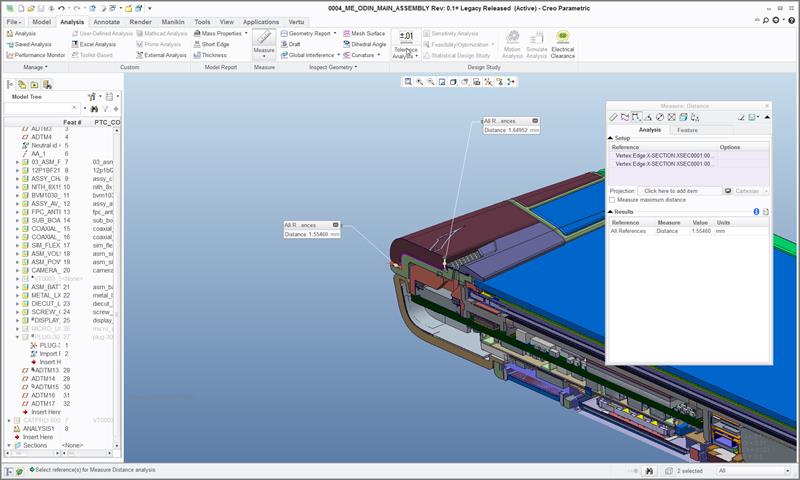800x480 pixels.
Task: Open the Manage group dropdown
Action: coord(35,67)
